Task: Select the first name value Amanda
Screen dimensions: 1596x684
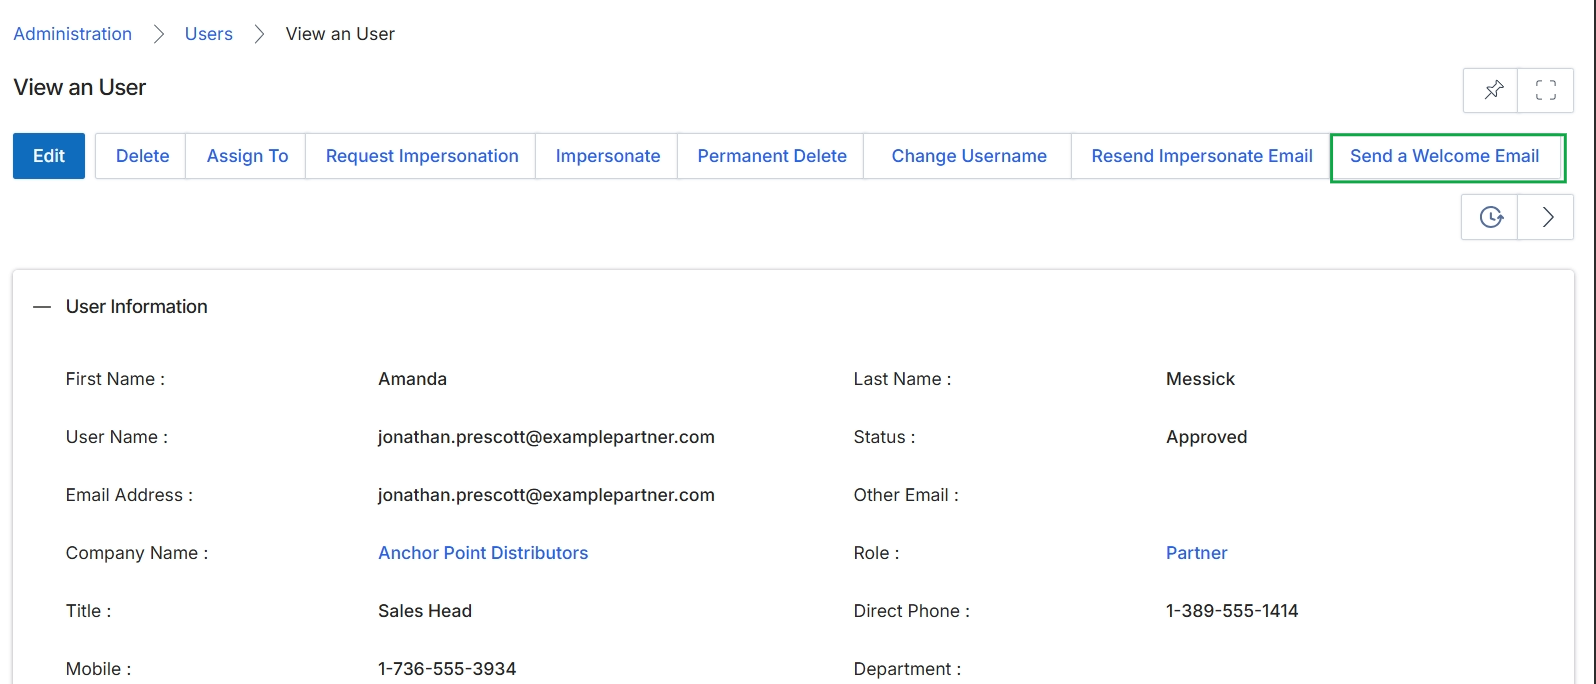Action: click(412, 379)
